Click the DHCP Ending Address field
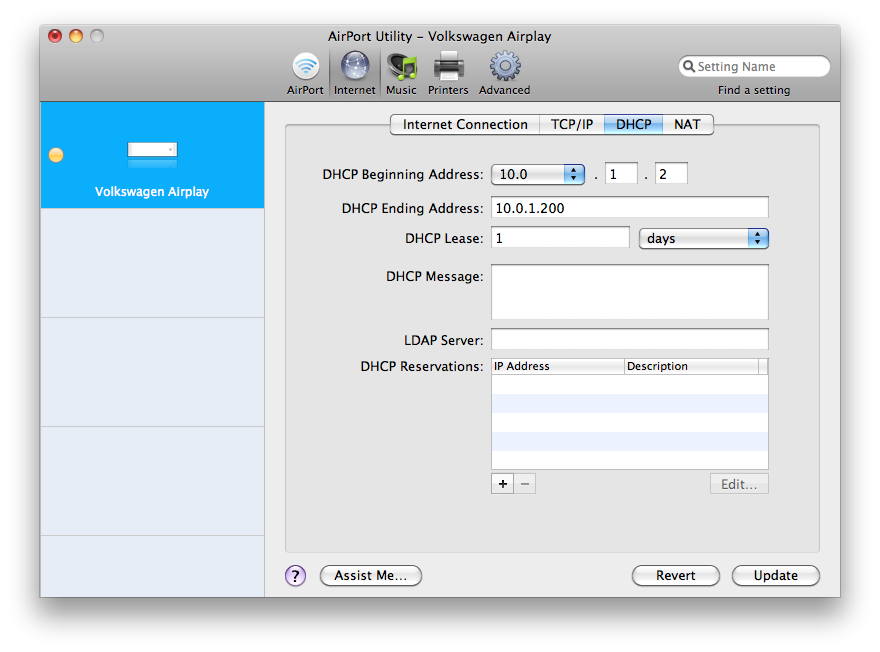Screen dimensions: 880x652 click(630, 208)
